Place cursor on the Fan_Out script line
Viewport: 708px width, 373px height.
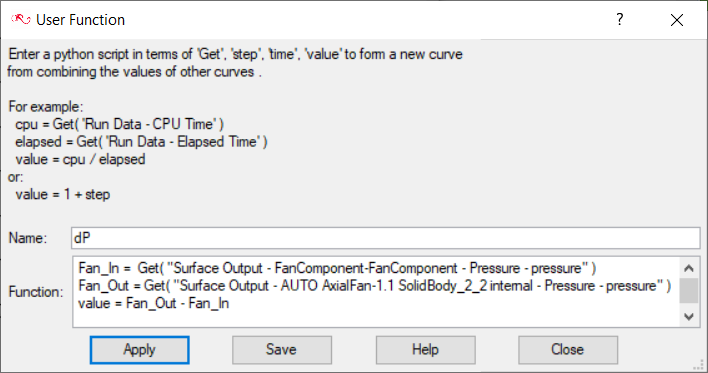[374, 286]
